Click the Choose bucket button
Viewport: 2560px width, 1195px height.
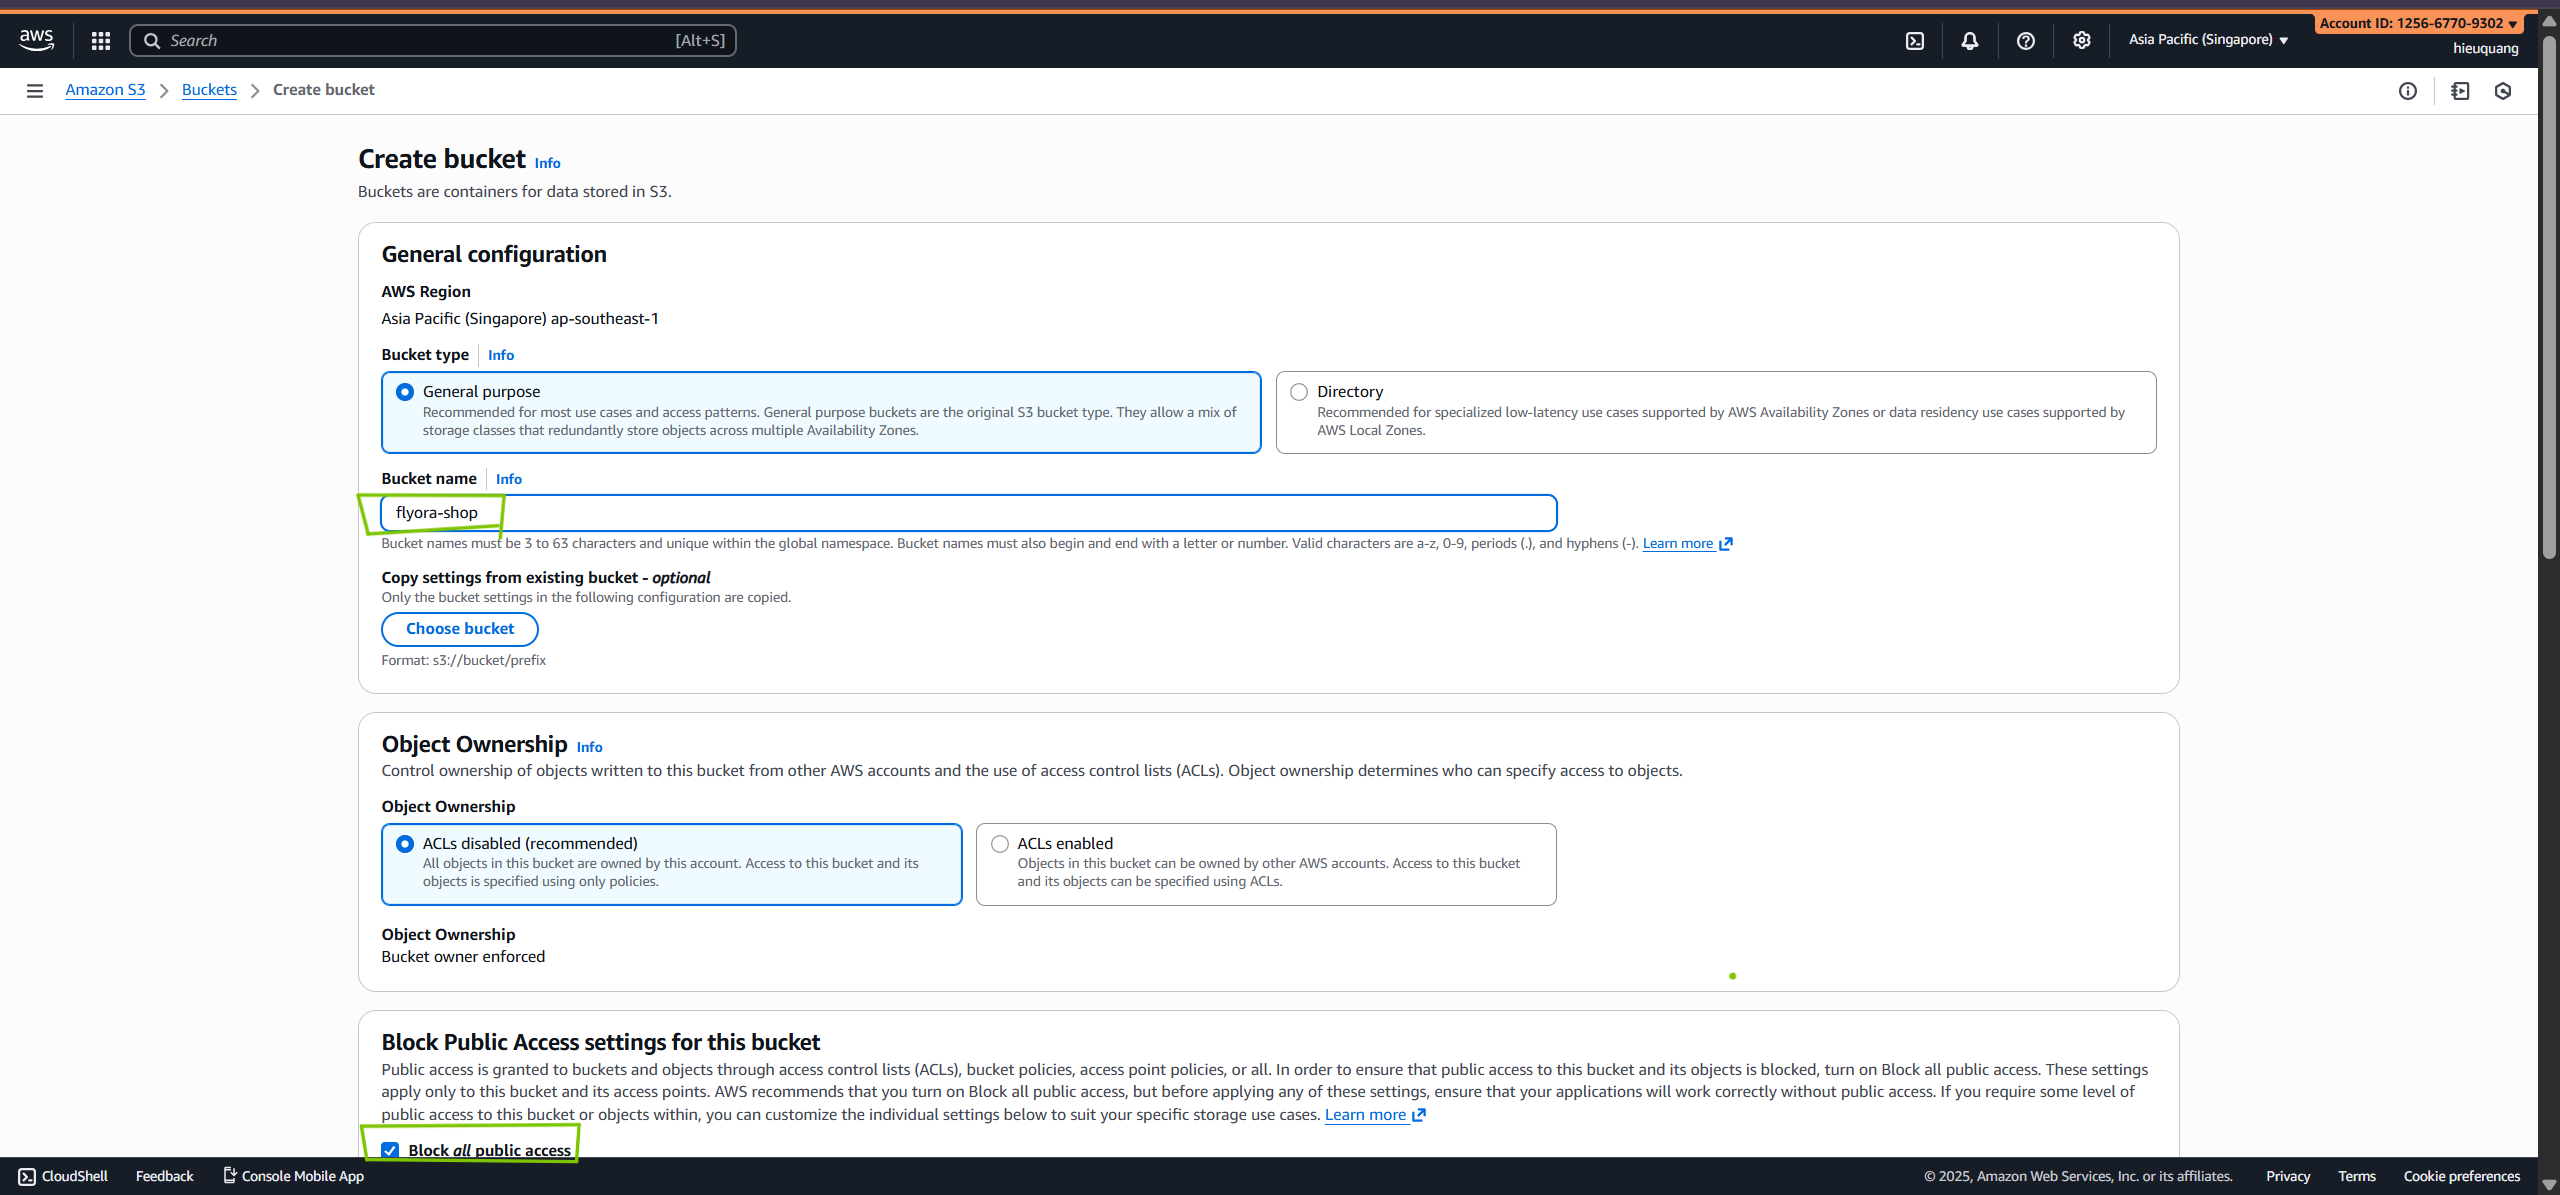460,629
